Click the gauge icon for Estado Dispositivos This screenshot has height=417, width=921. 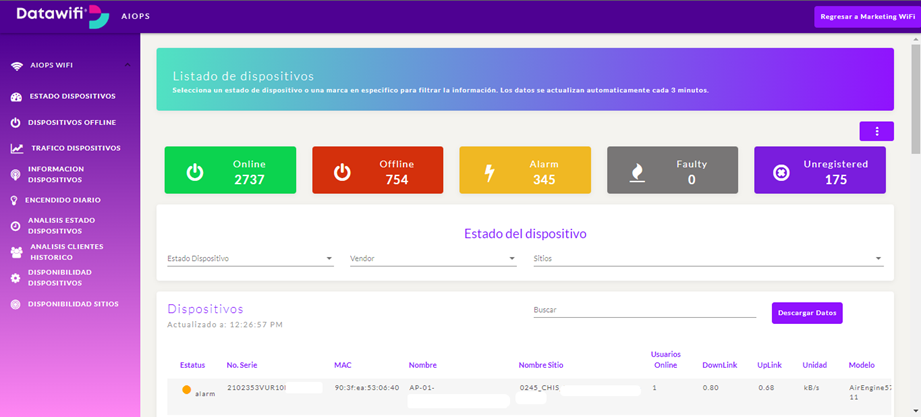coord(16,97)
